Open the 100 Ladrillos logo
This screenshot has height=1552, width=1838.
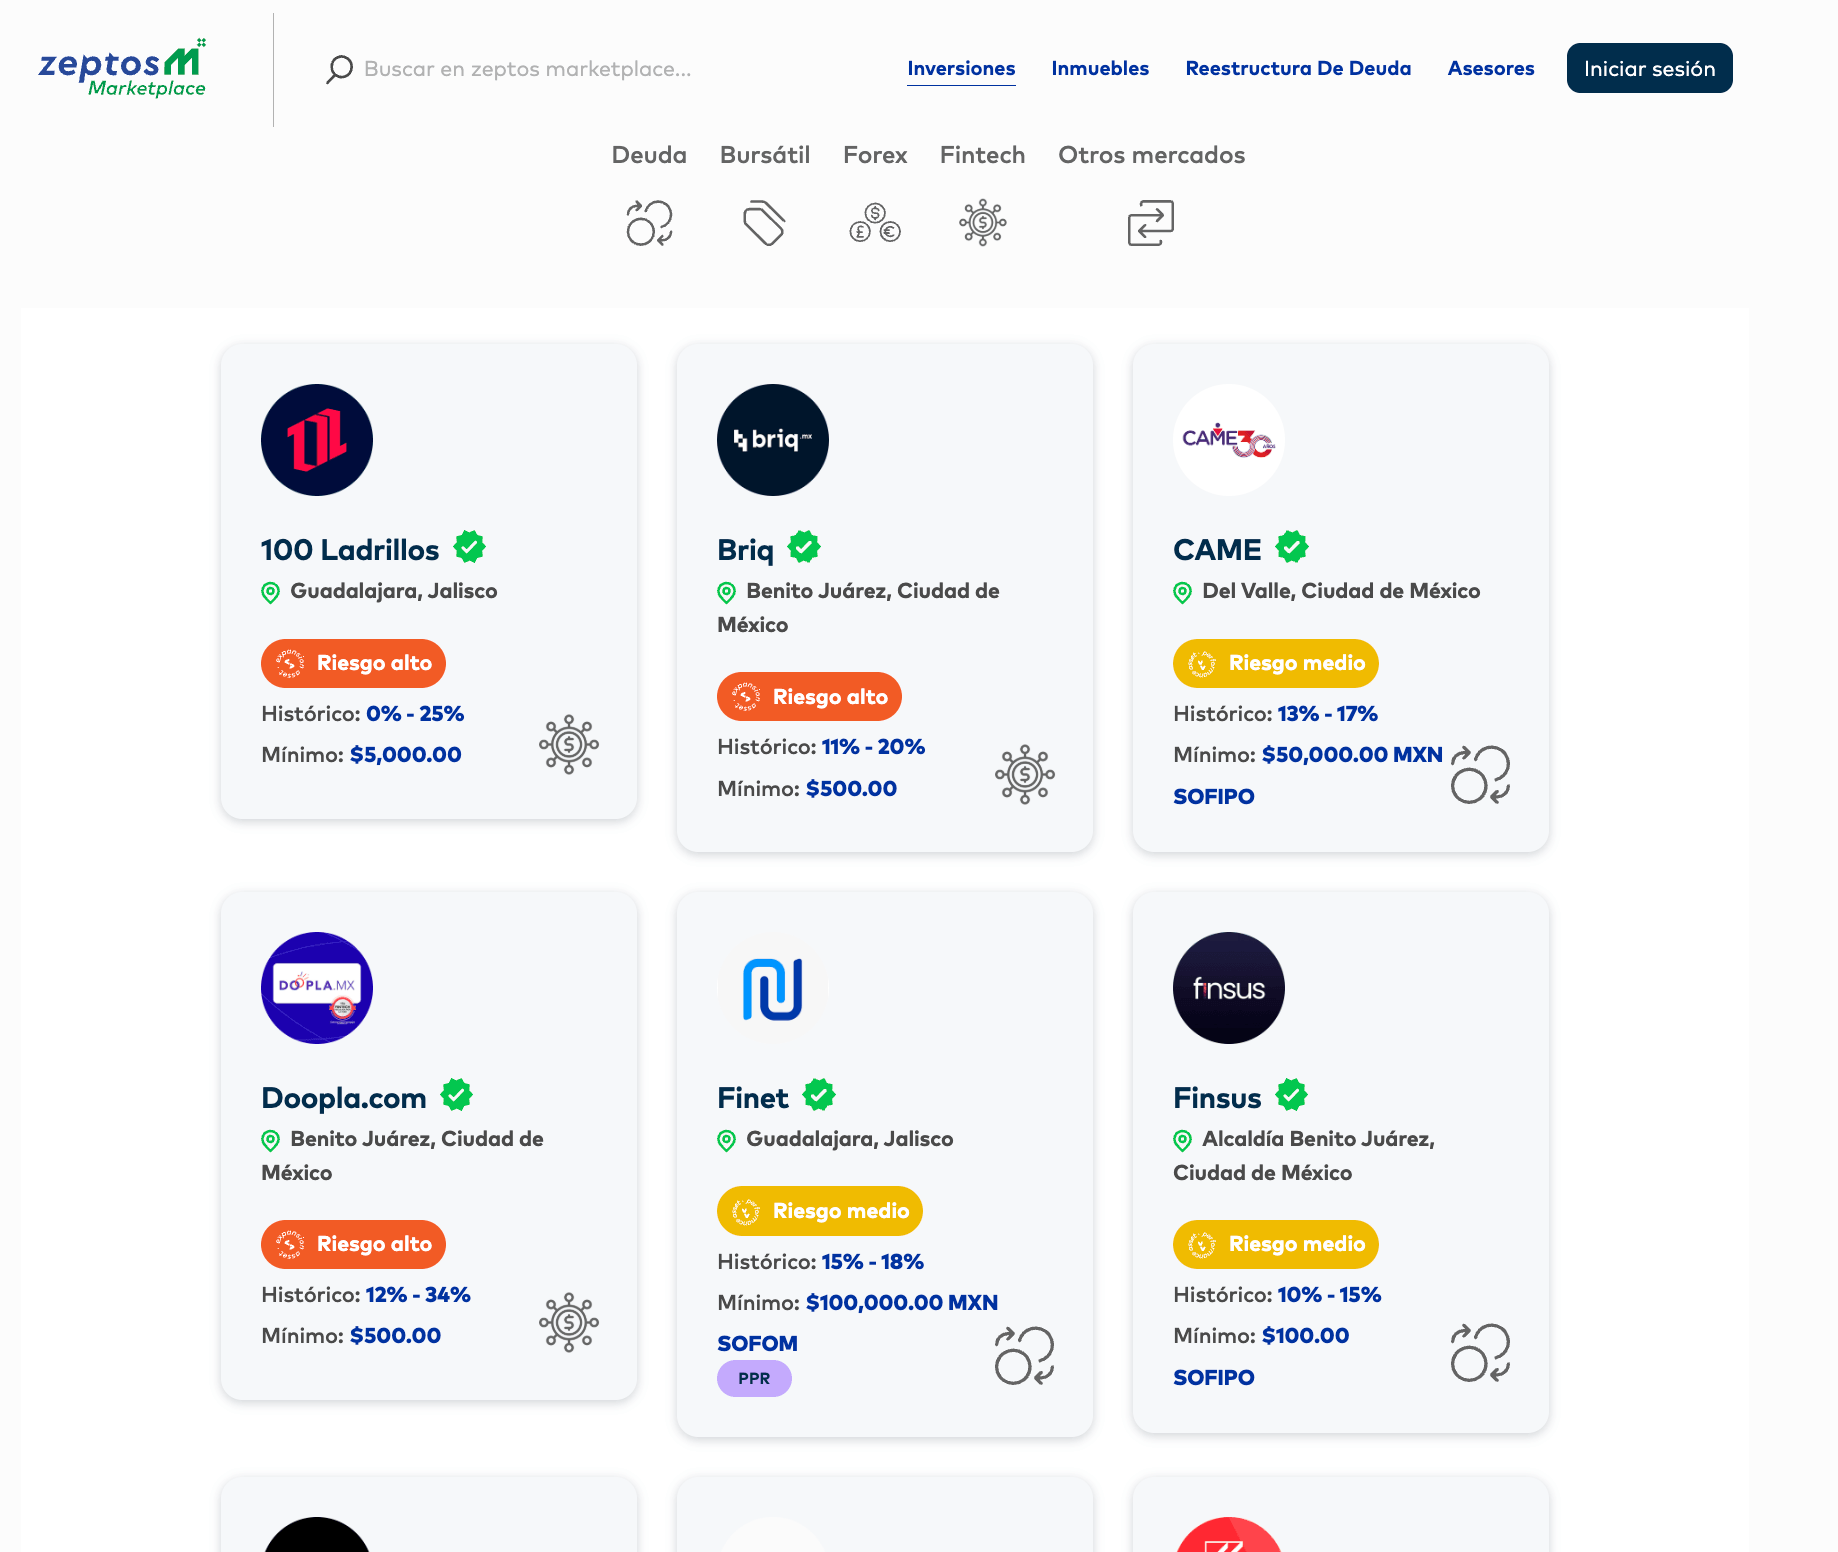(317, 440)
